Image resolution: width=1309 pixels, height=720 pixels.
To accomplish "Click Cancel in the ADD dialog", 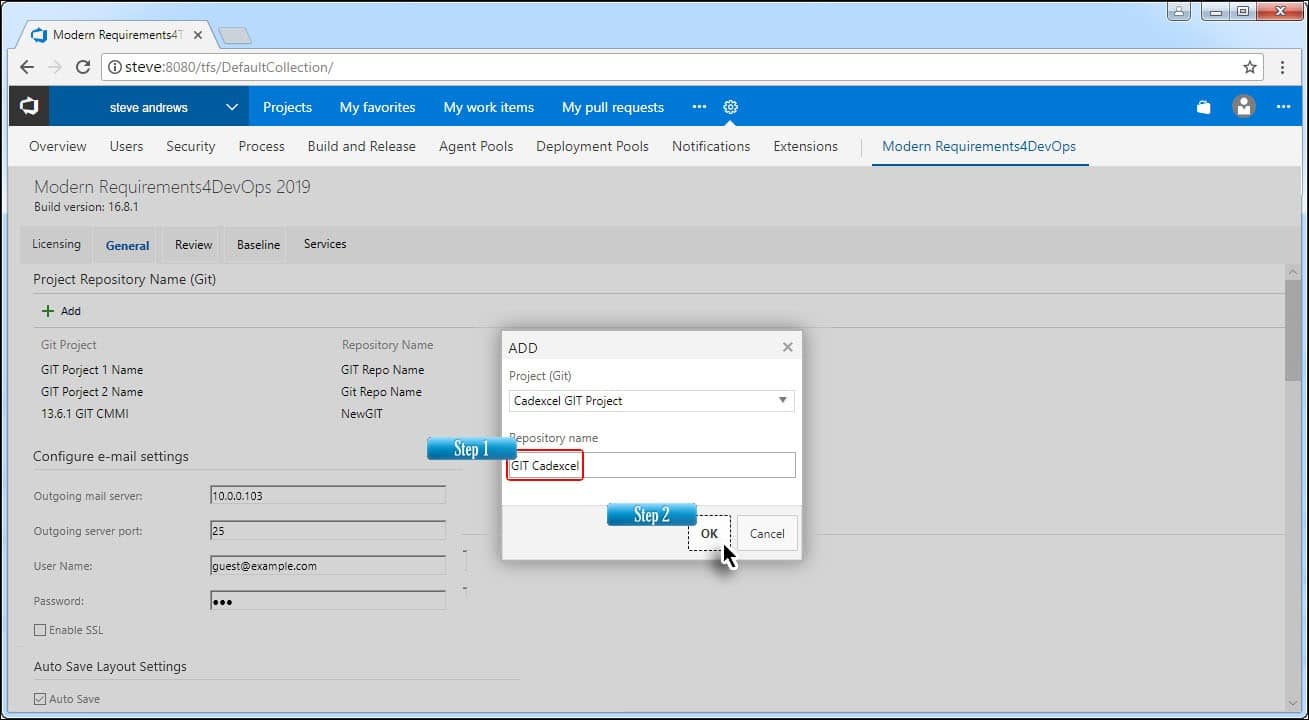I will [x=767, y=533].
